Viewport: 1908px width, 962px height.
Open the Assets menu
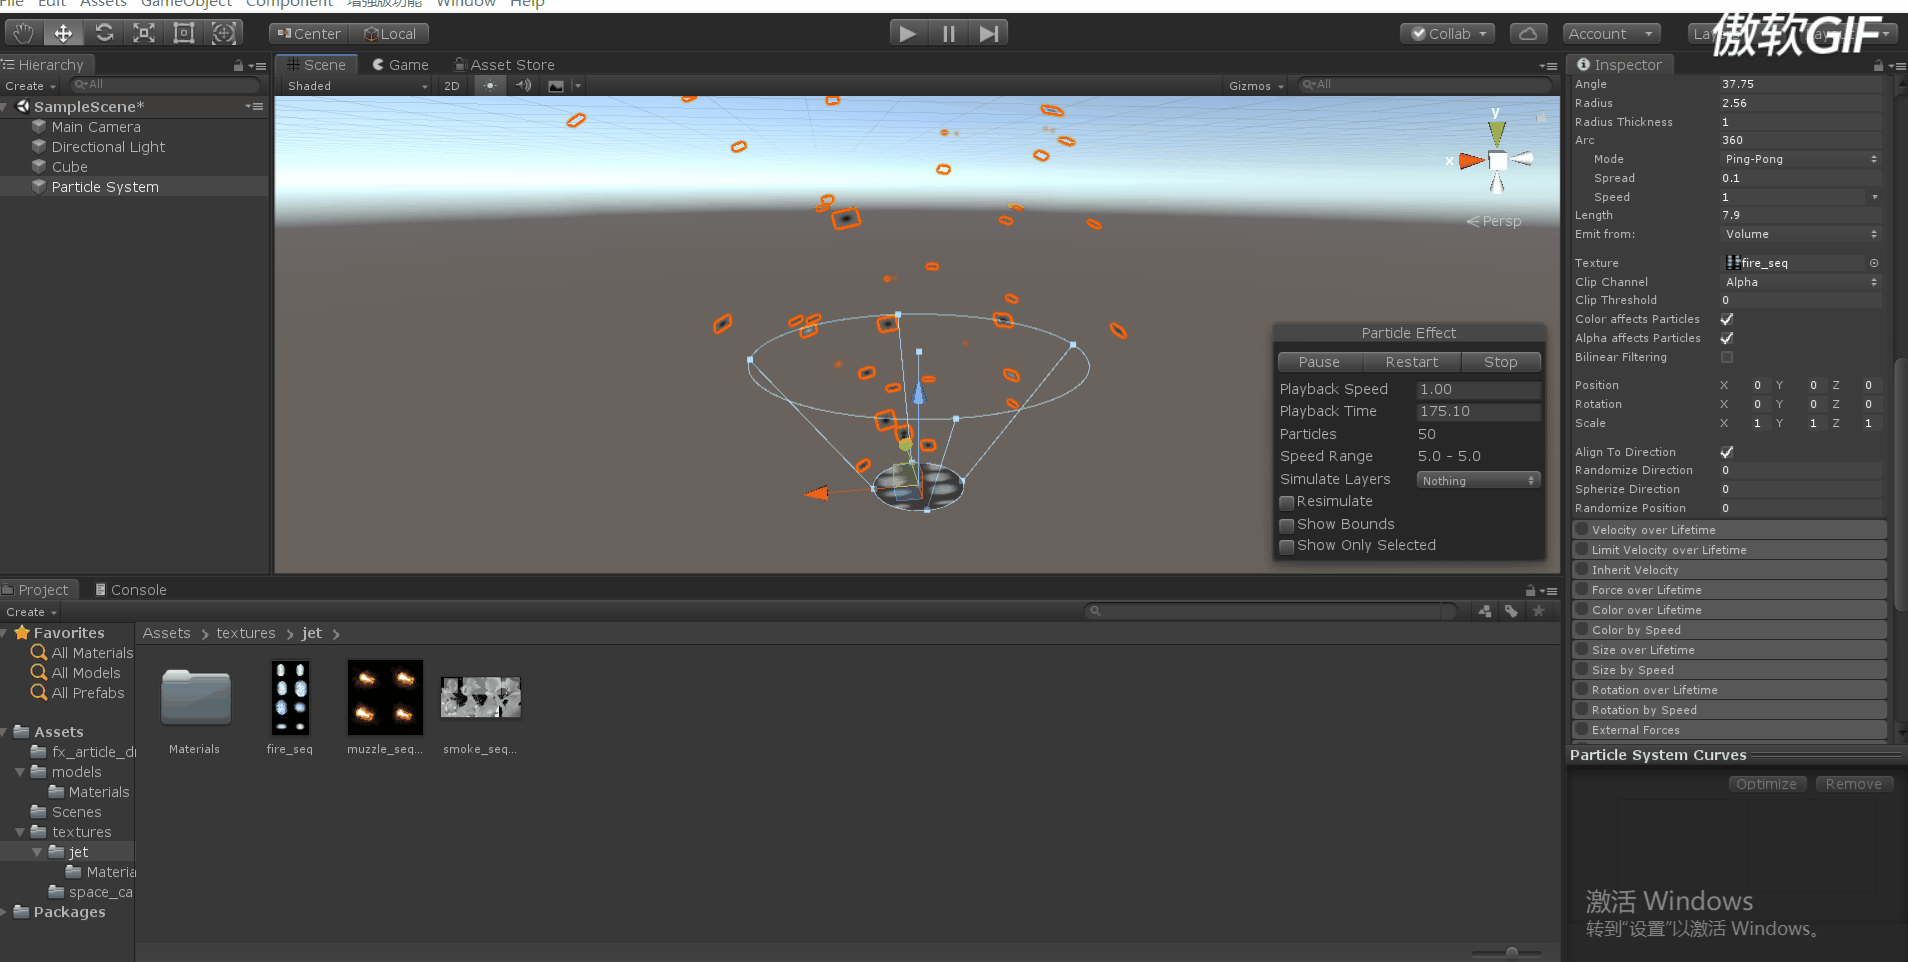[103, 3]
